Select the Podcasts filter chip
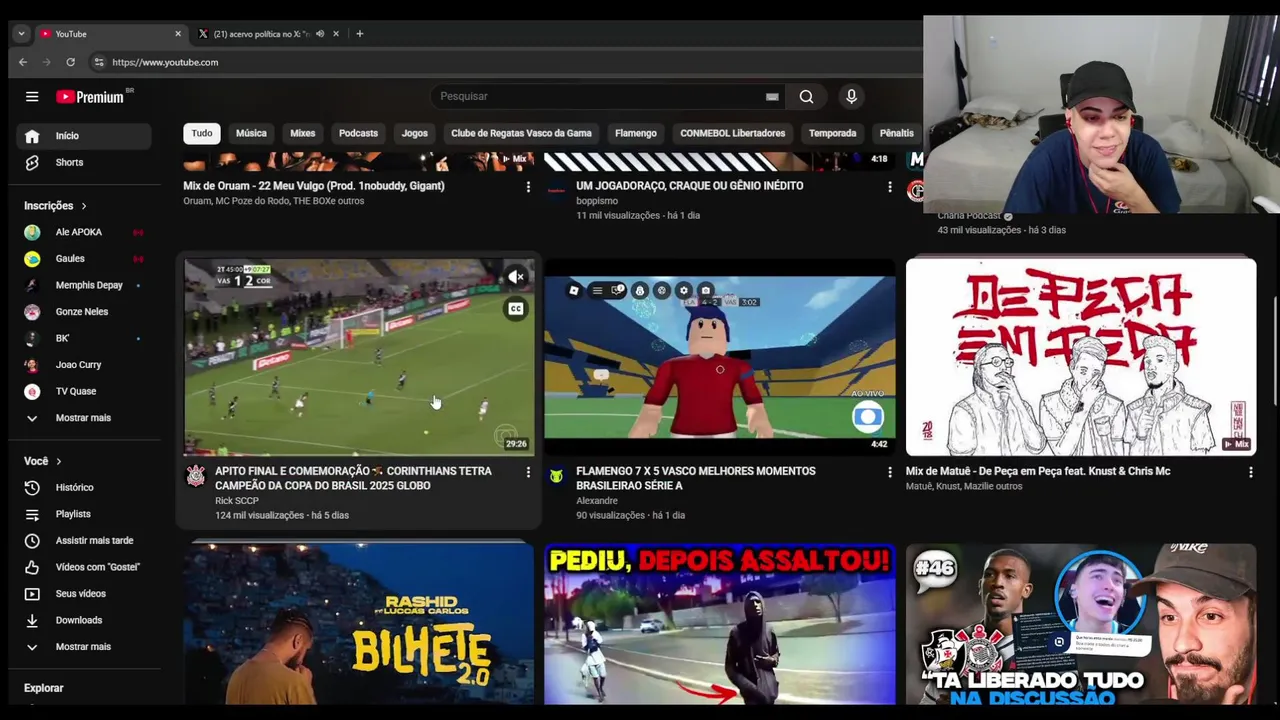 point(358,133)
